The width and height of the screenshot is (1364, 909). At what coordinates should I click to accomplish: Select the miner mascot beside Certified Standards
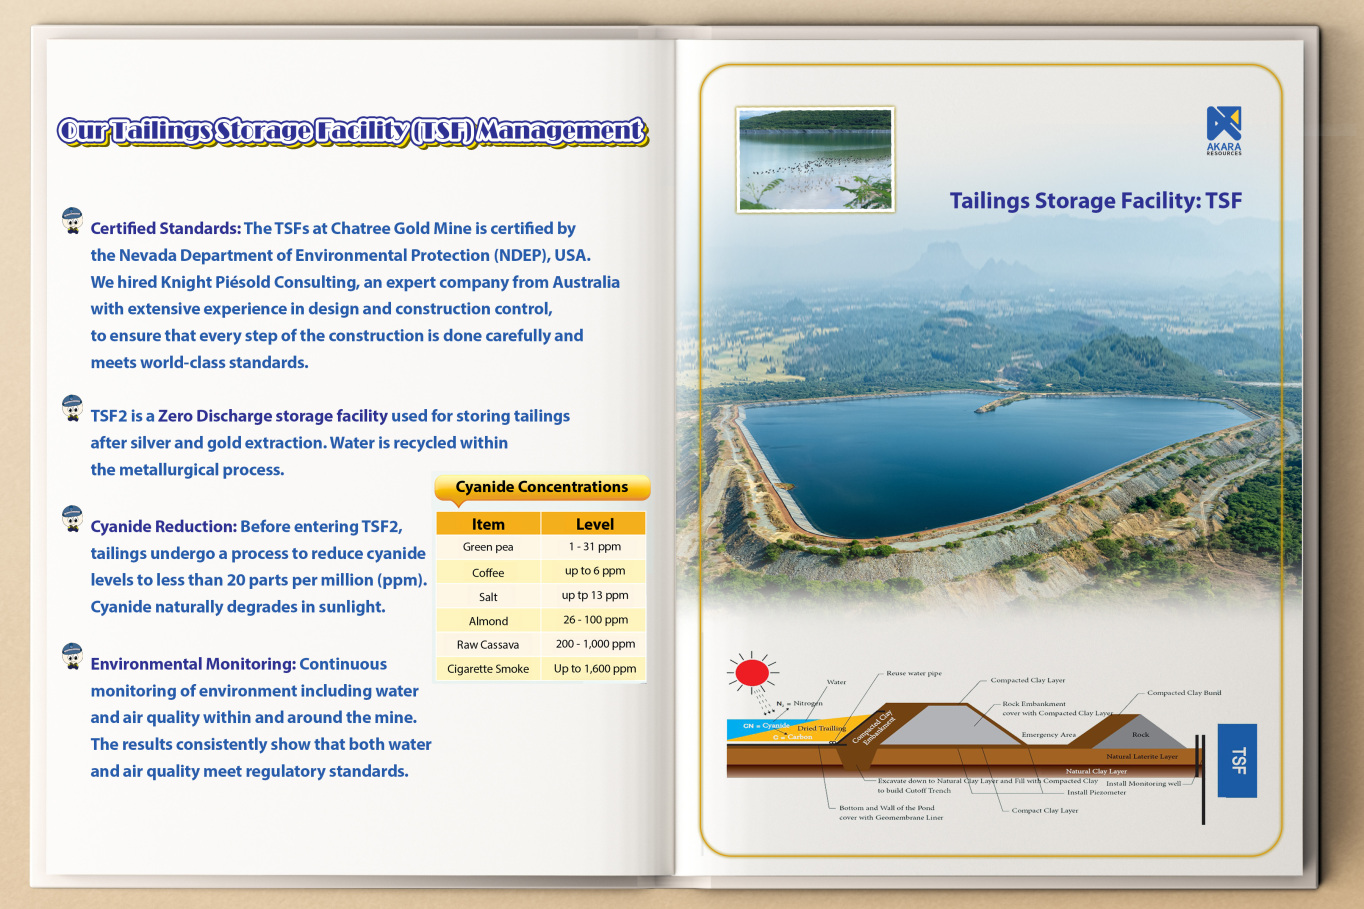[x=70, y=222]
